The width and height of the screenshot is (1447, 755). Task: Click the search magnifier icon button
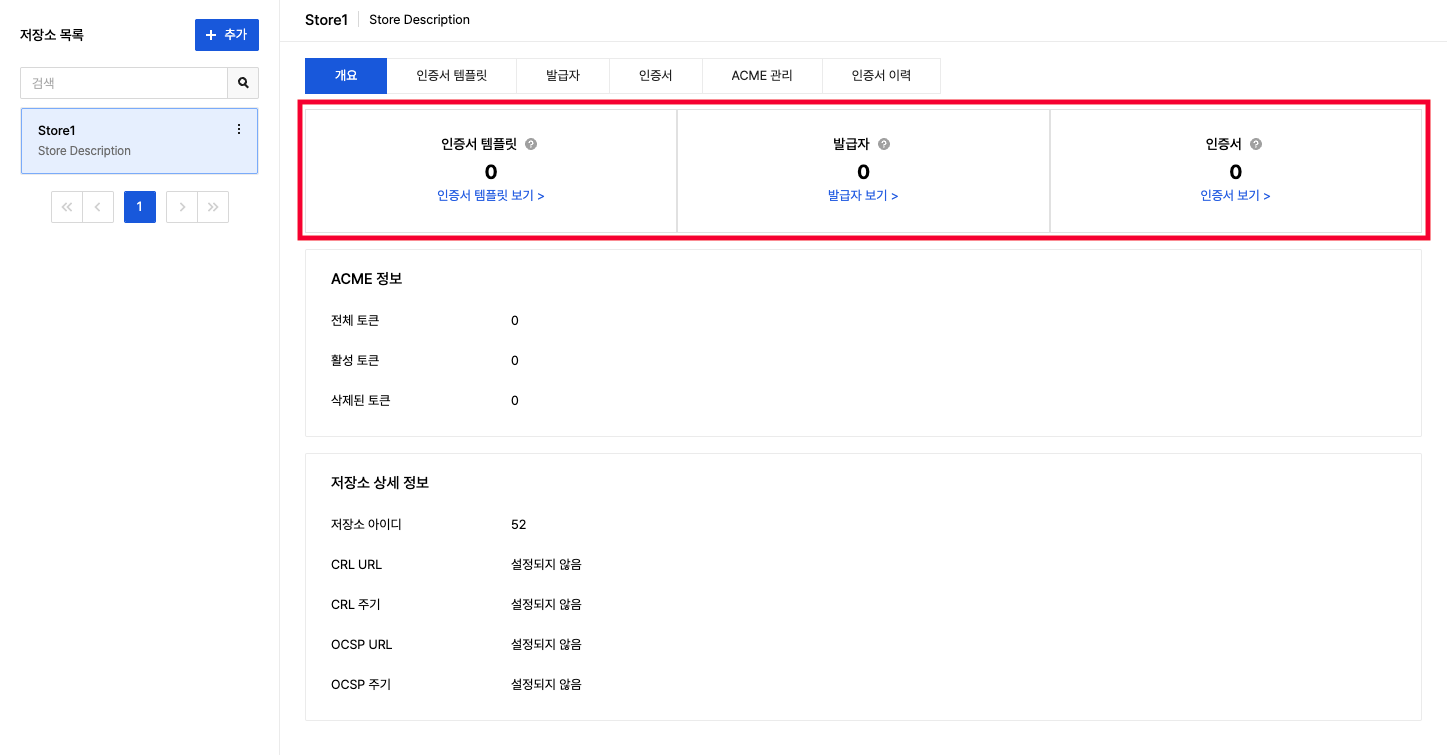click(x=243, y=83)
